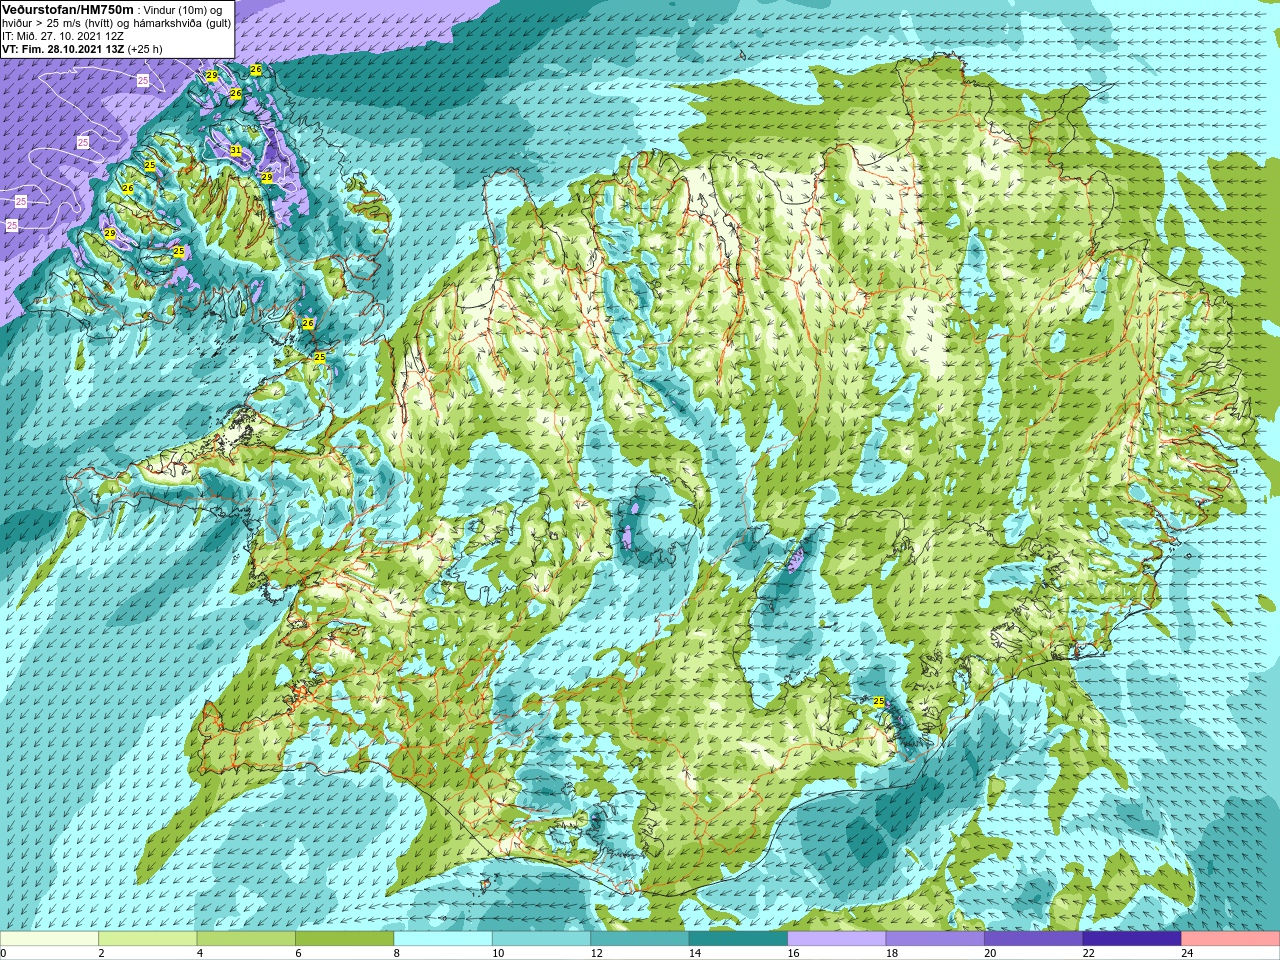Click the legend scale number 14
The width and height of the screenshot is (1280, 960).
[694, 953]
